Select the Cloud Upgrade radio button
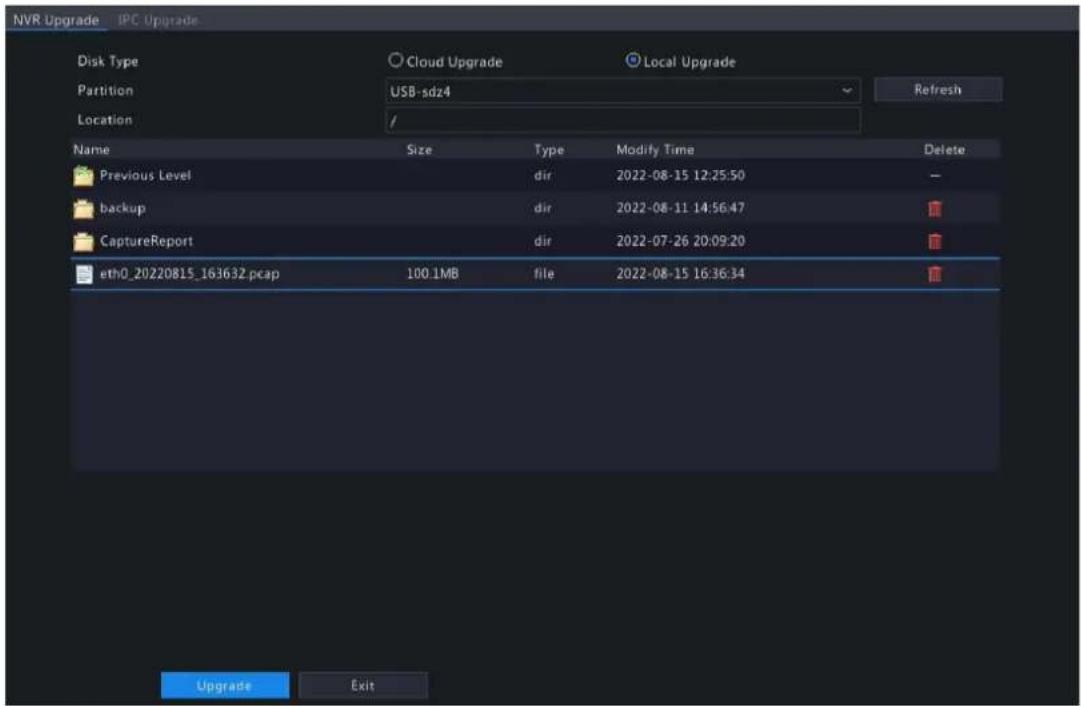Viewport: 1081px width, 706px height. pyautogui.click(x=395, y=61)
